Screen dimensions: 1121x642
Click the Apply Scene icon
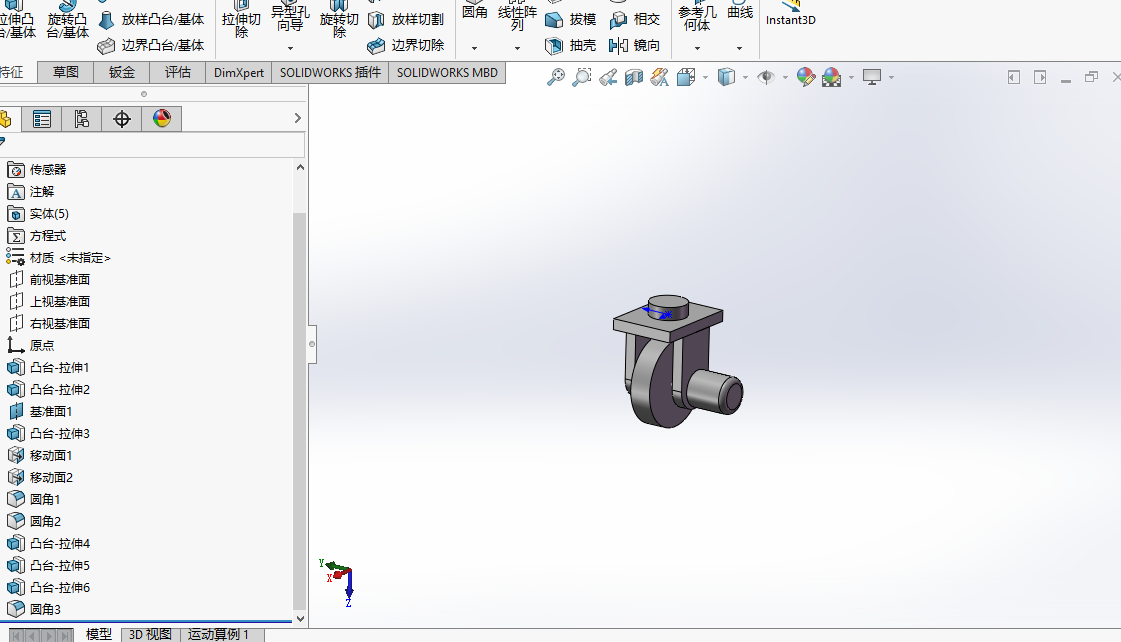pyautogui.click(x=831, y=77)
